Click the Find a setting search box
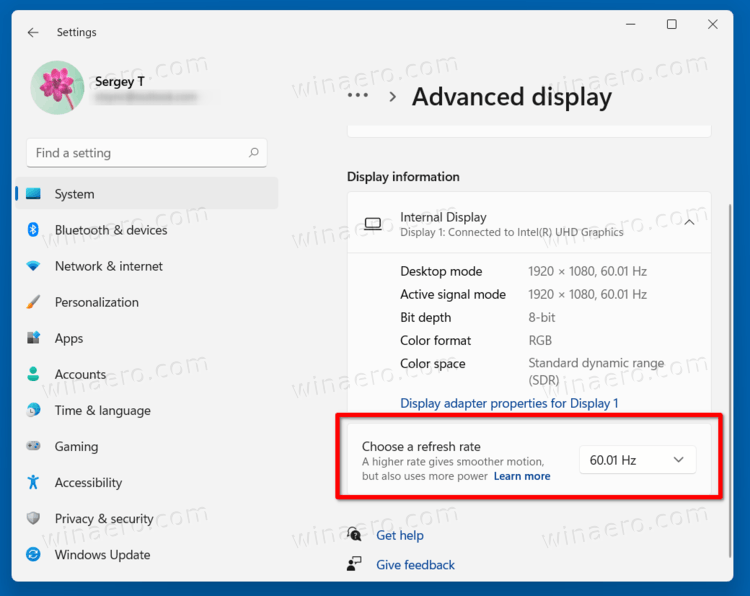This screenshot has height=596, width=750. pyautogui.click(x=146, y=153)
